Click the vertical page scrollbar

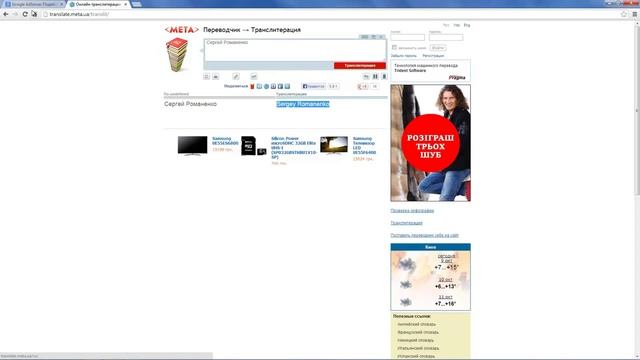(x=637, y=110)
